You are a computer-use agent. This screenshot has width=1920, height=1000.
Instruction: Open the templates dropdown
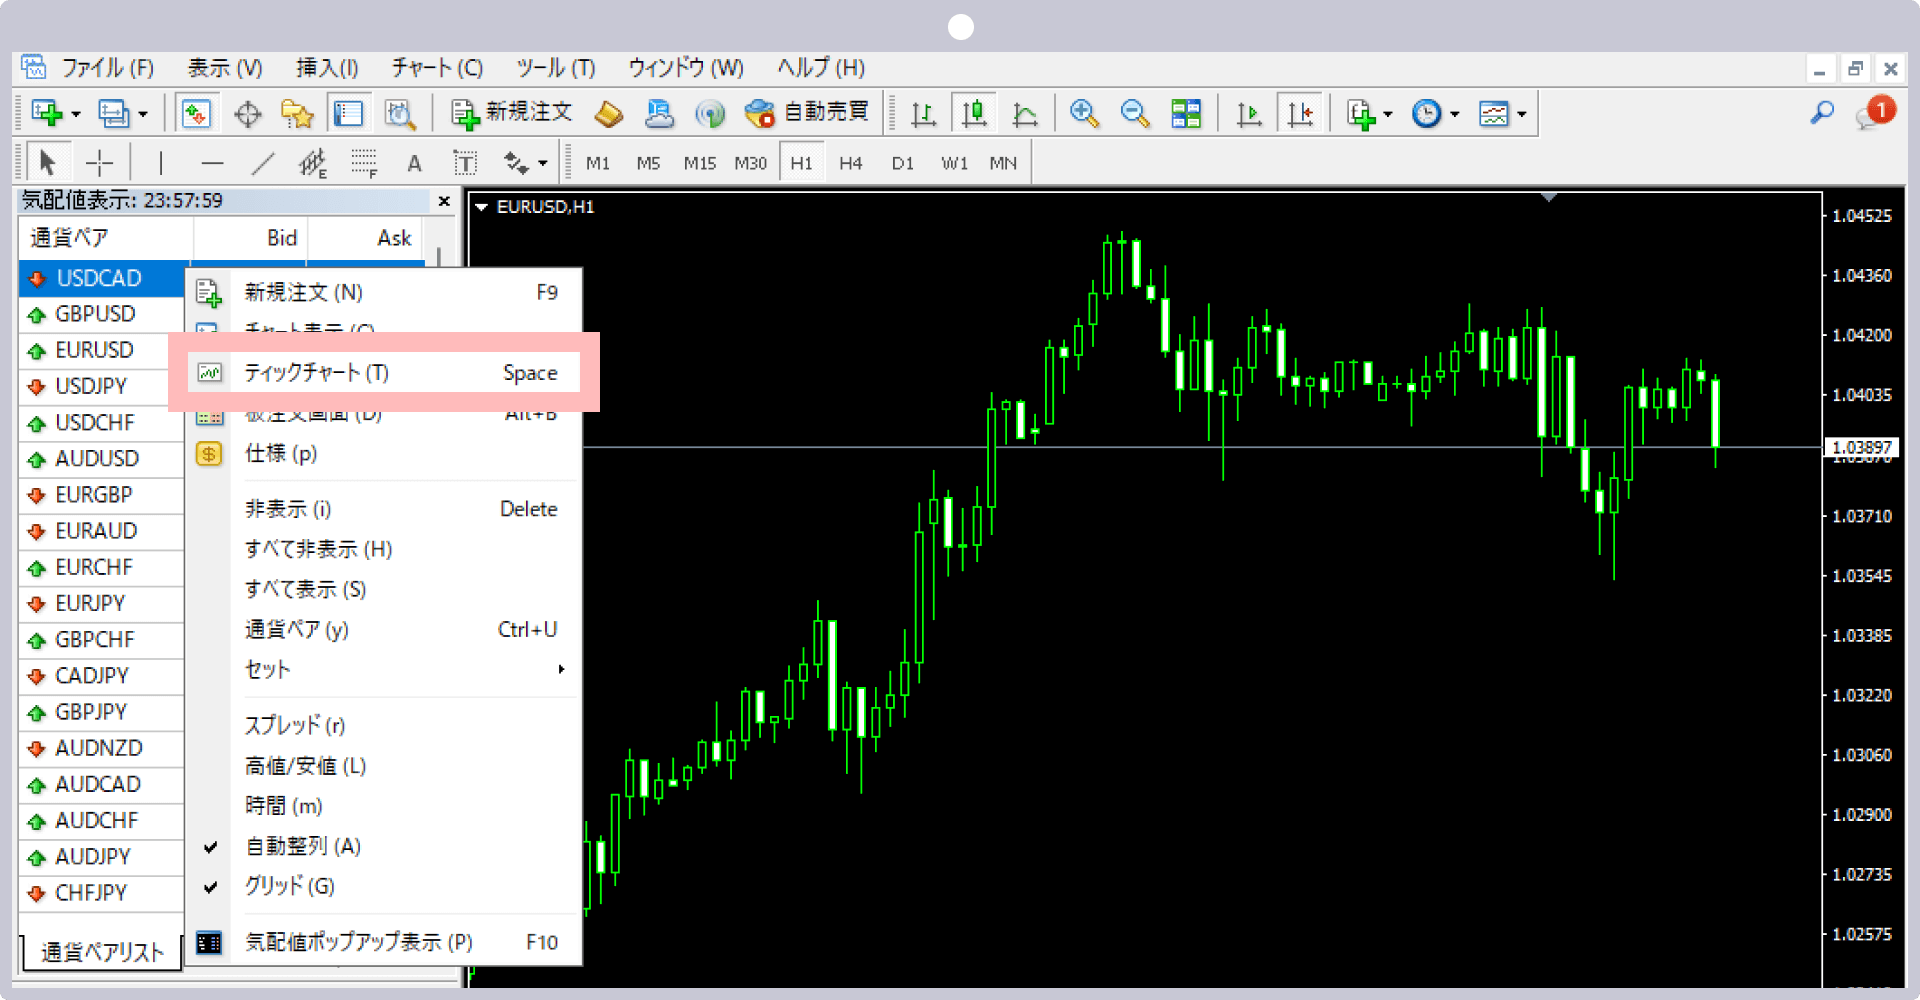[1502, 113]
